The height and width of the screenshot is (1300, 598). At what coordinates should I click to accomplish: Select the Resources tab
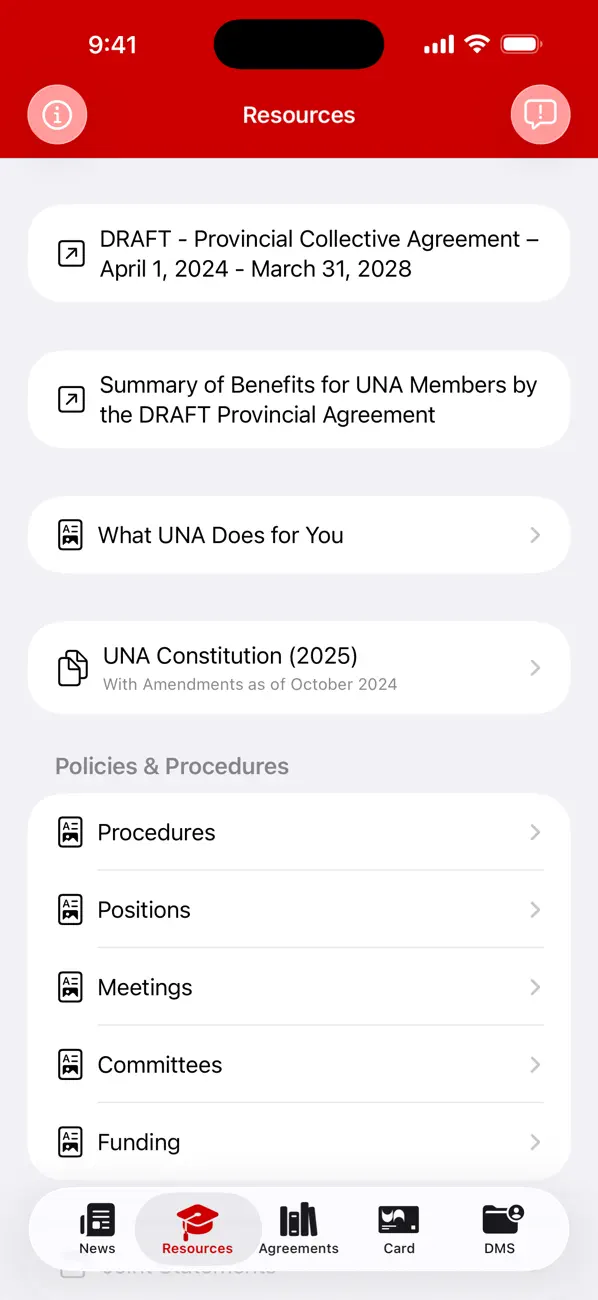tap(197, 1229)
